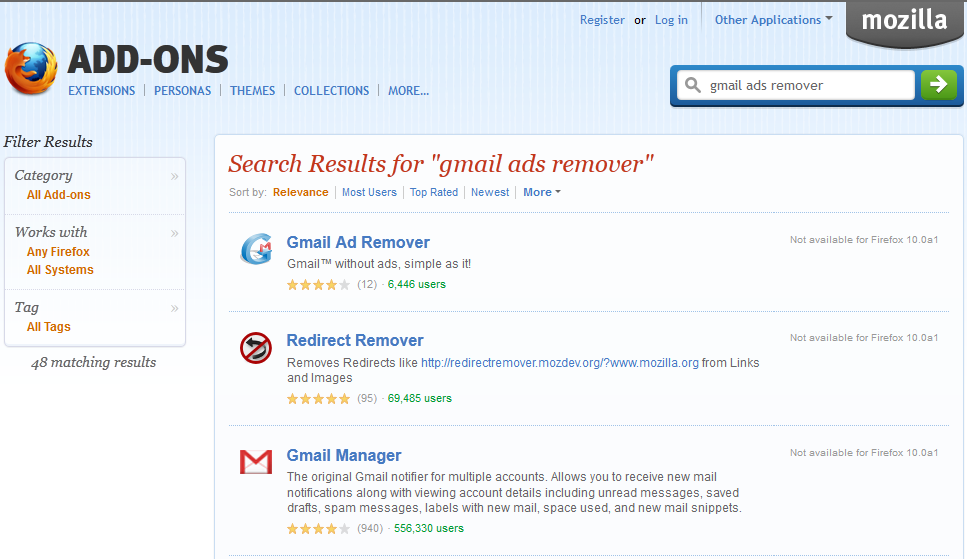Click the 69,485 users text
This screenshot has height=559, width=967.
point(420,399)
